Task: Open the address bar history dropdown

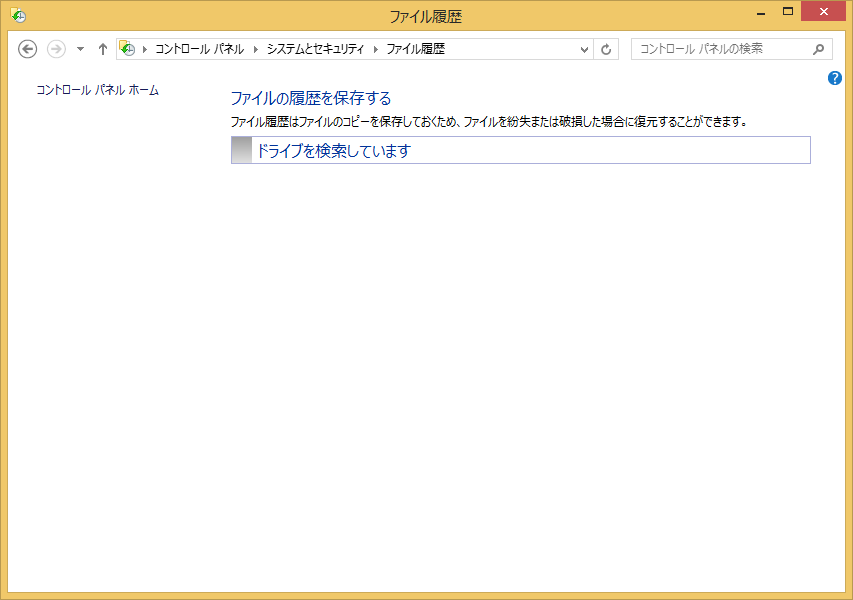Action: 584,50
